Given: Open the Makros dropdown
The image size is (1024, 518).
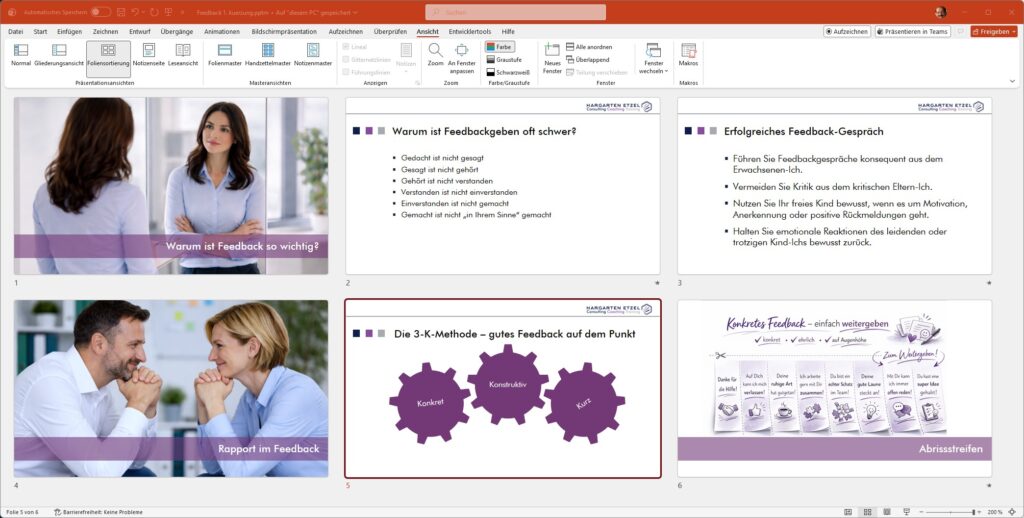Looking at the screenshot, I should [x=688, y=55].
